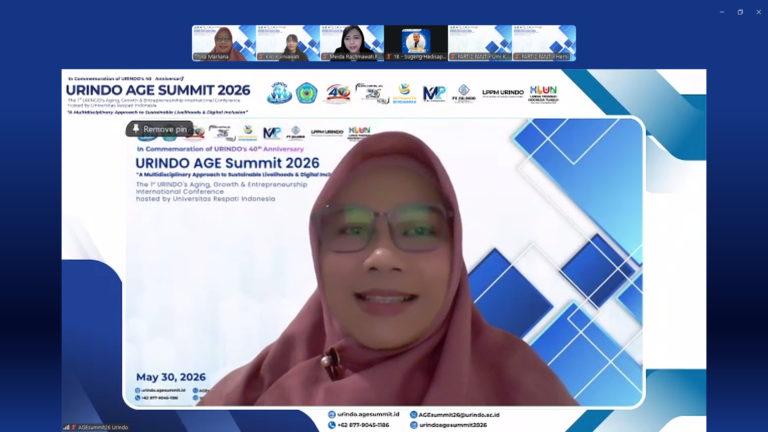768x432 pixels.
Task: Select the 18 - Sugeng Hadisap... participant thumbnail
Action: point(416,43)
